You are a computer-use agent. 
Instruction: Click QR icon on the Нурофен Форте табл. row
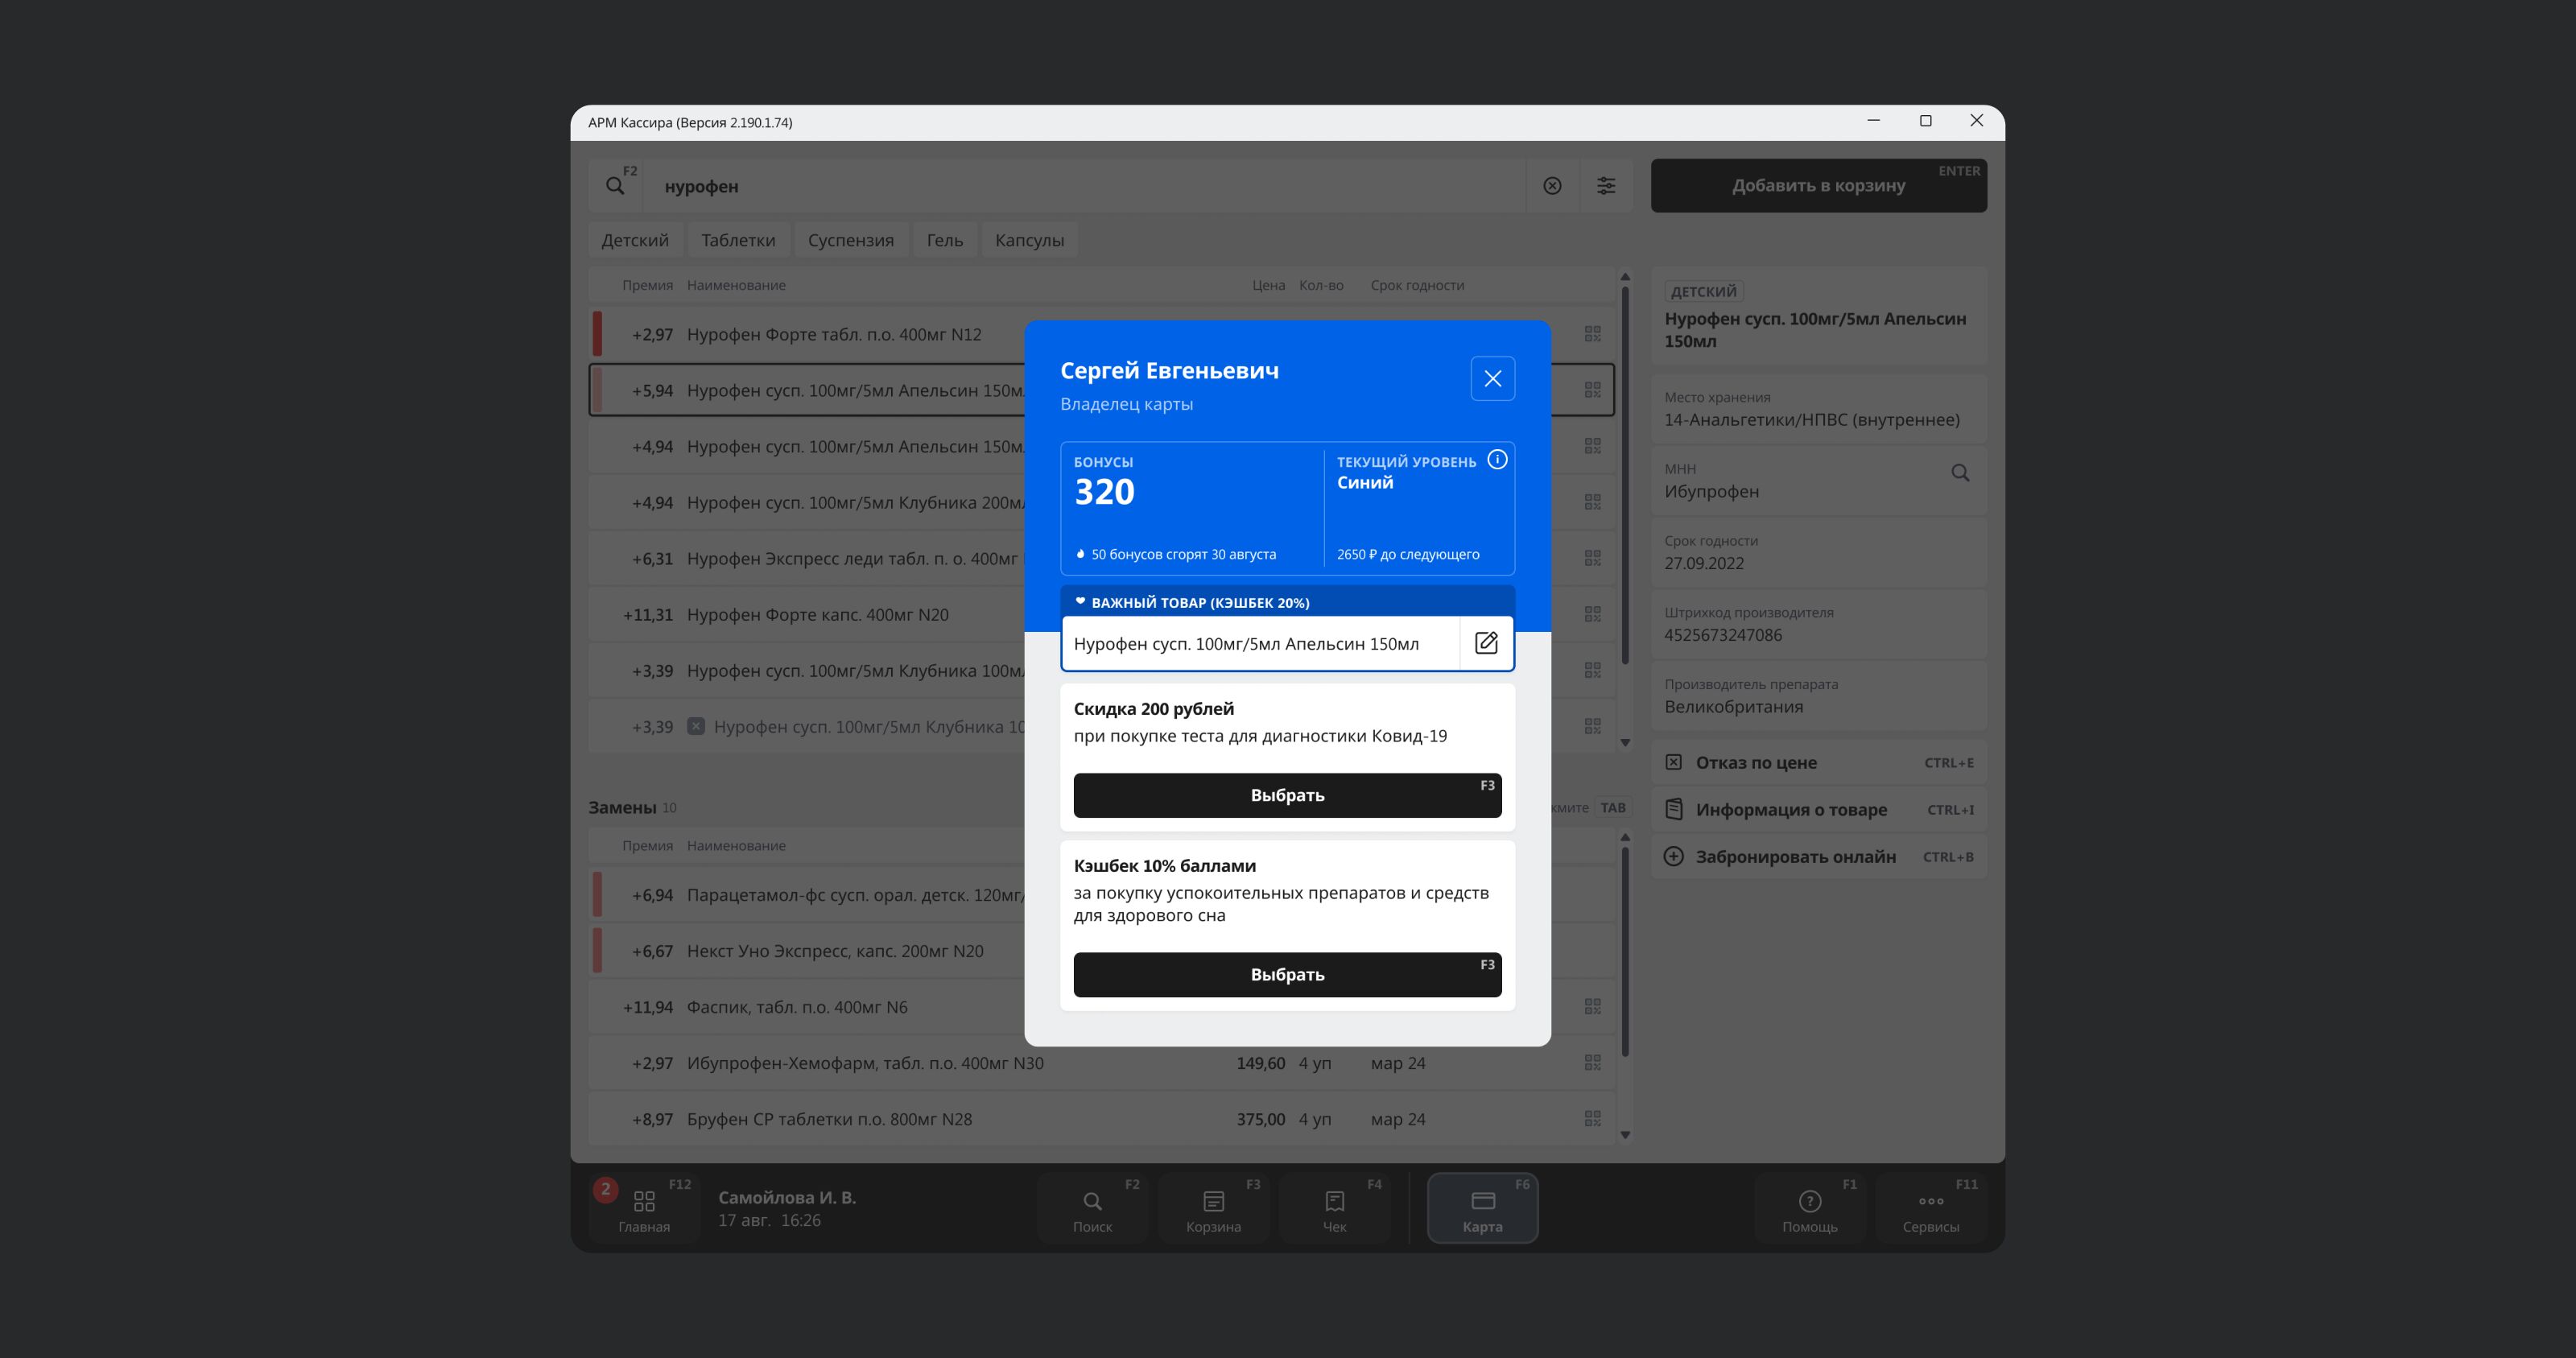click(x=1592, y=334)
